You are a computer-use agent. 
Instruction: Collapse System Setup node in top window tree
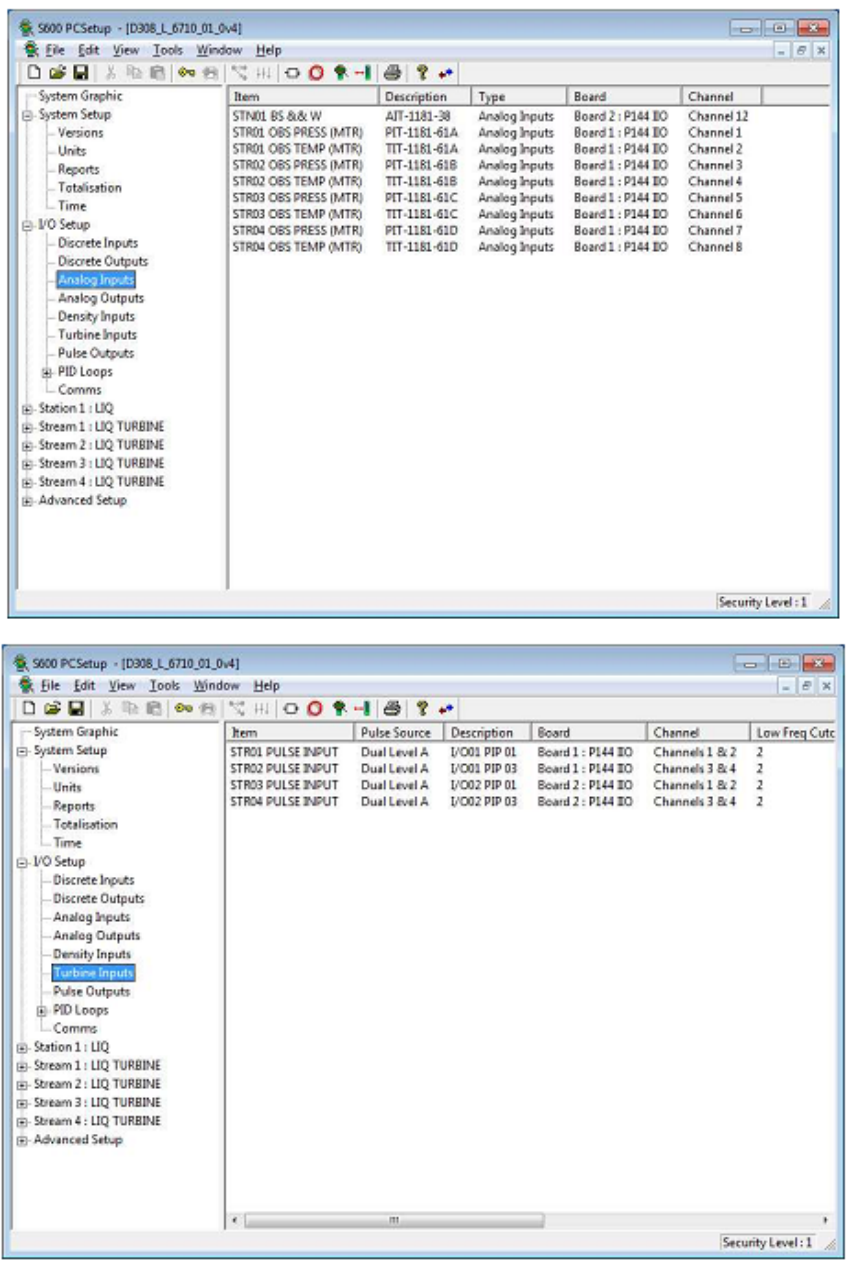pyautogui.click(x=27, y=115)
